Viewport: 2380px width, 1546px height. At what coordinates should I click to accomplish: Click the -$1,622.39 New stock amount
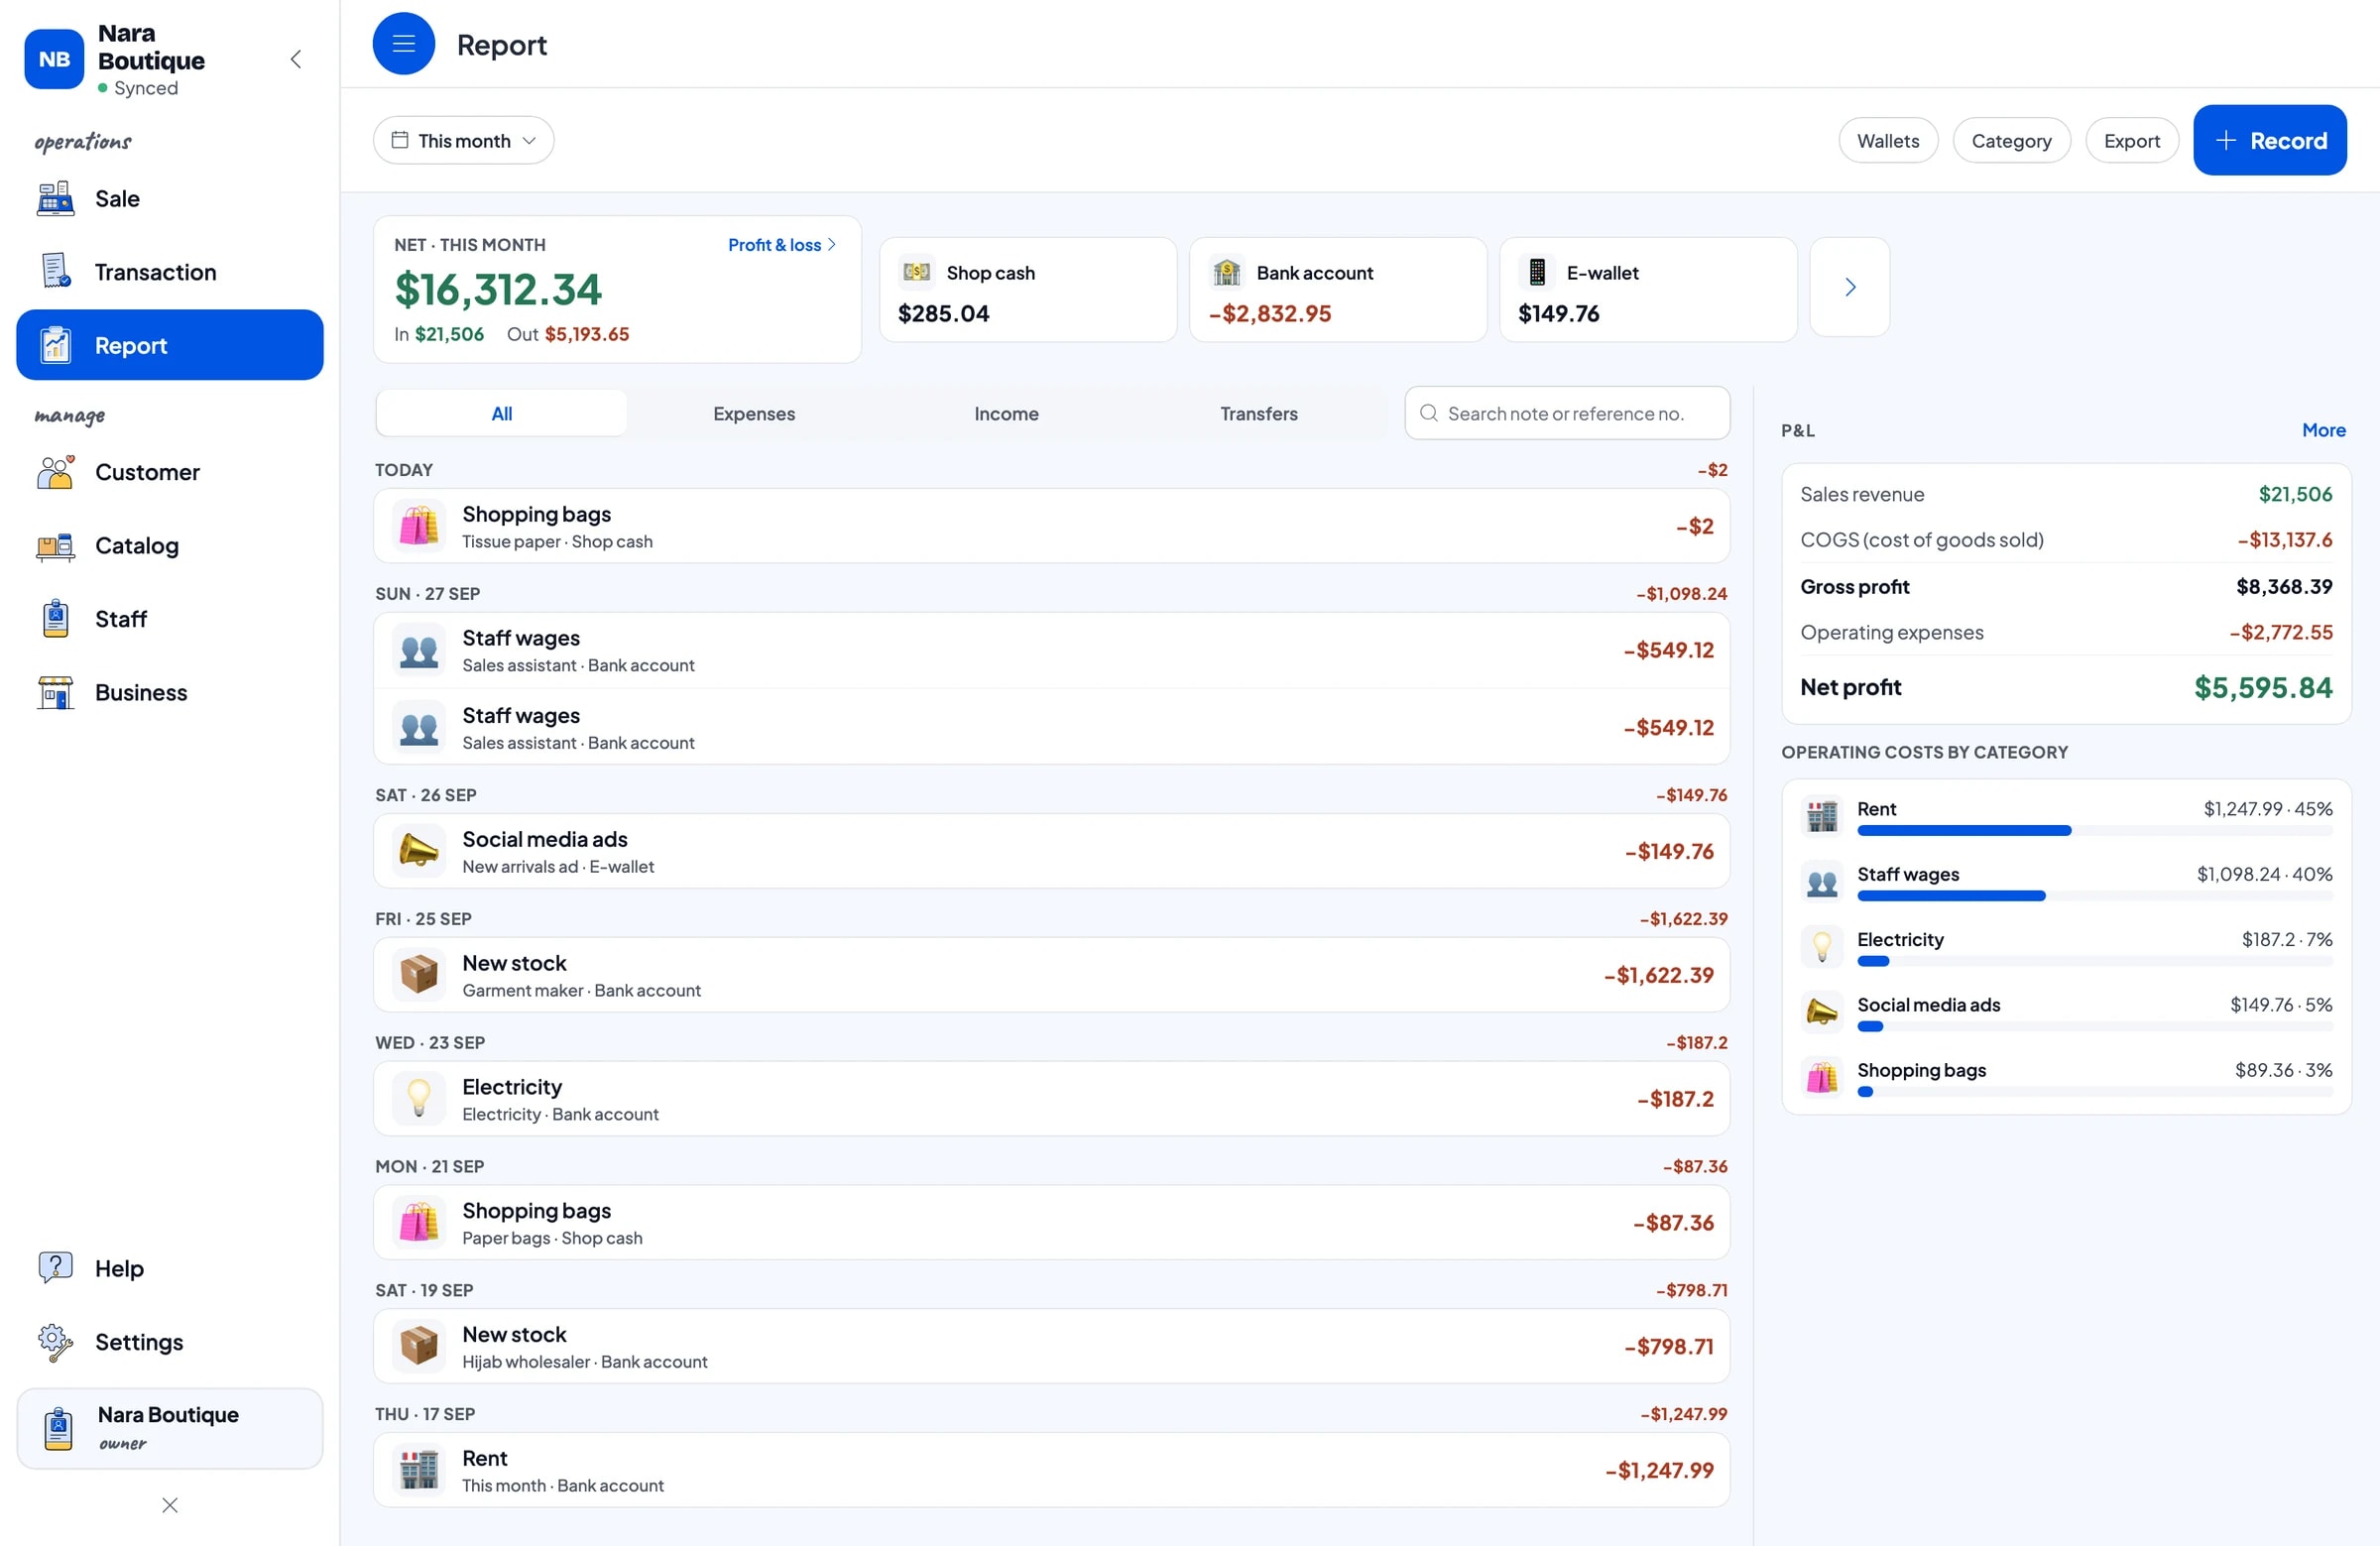coord(1659,975)
